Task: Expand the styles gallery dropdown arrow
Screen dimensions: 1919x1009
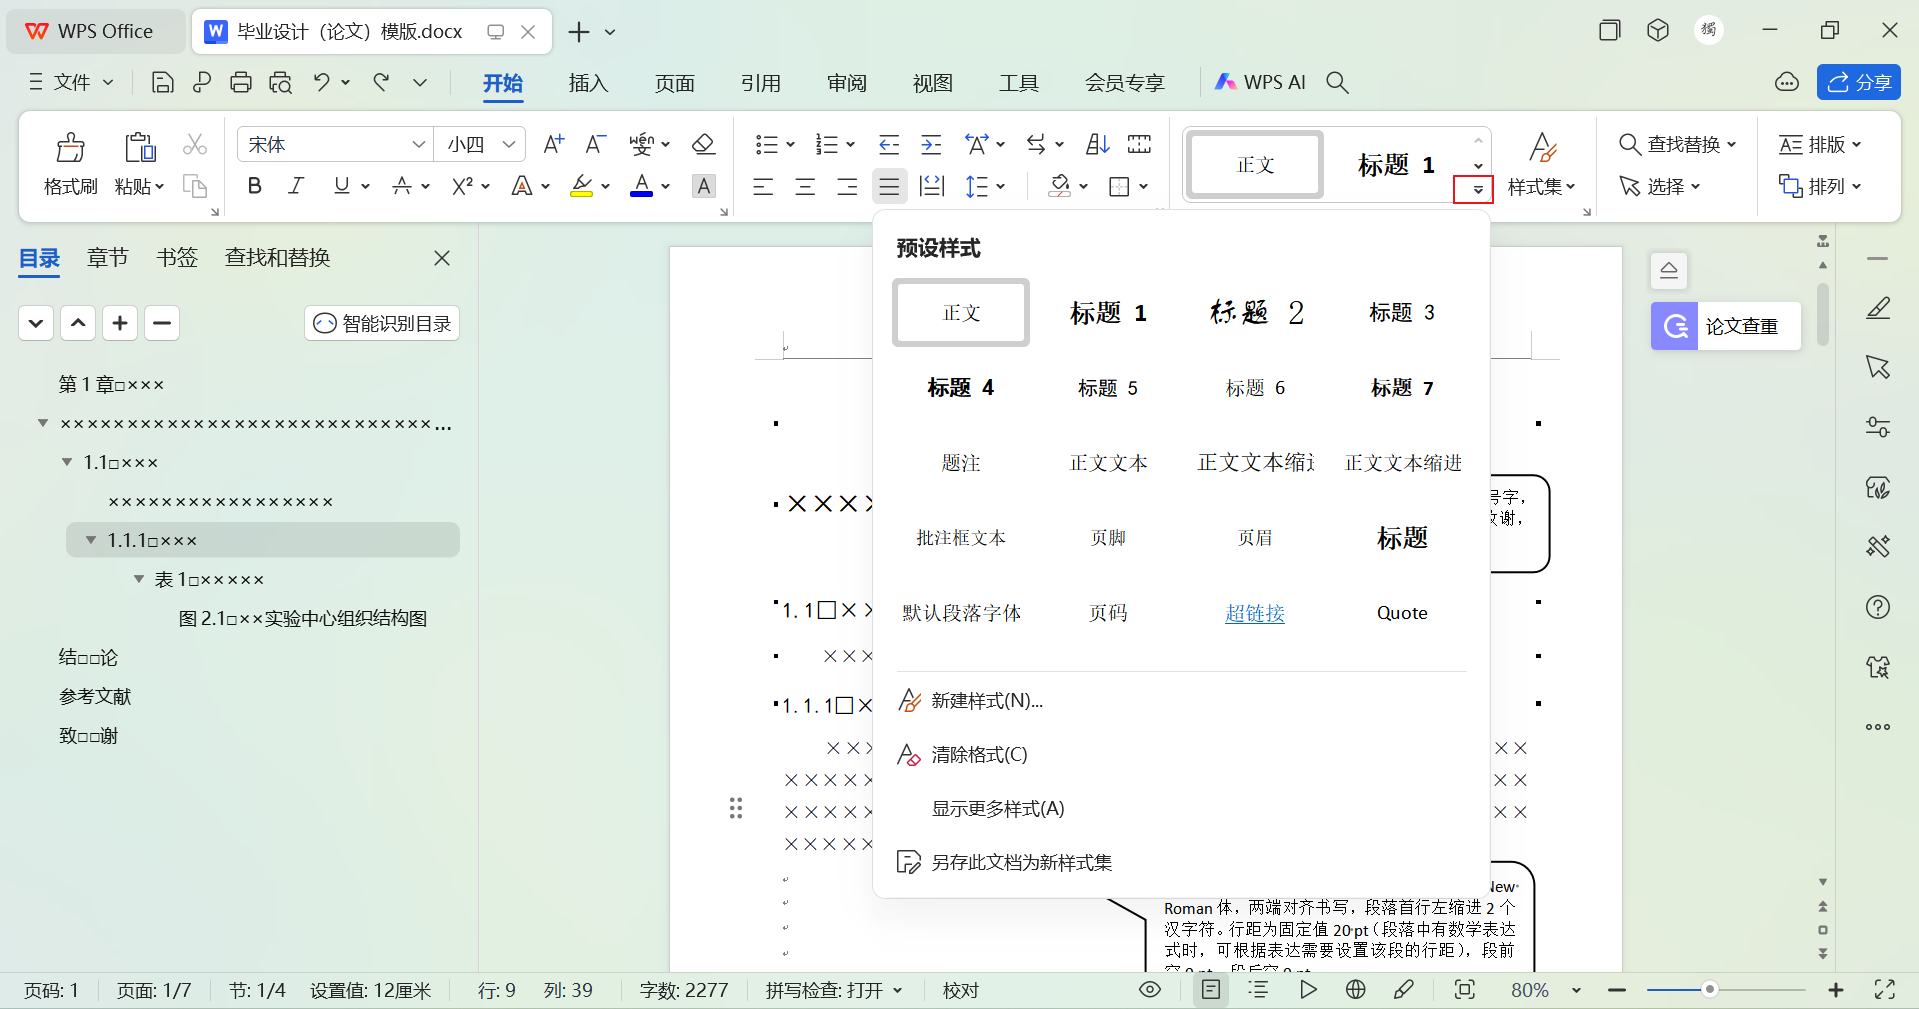Action: [1477, 189]
